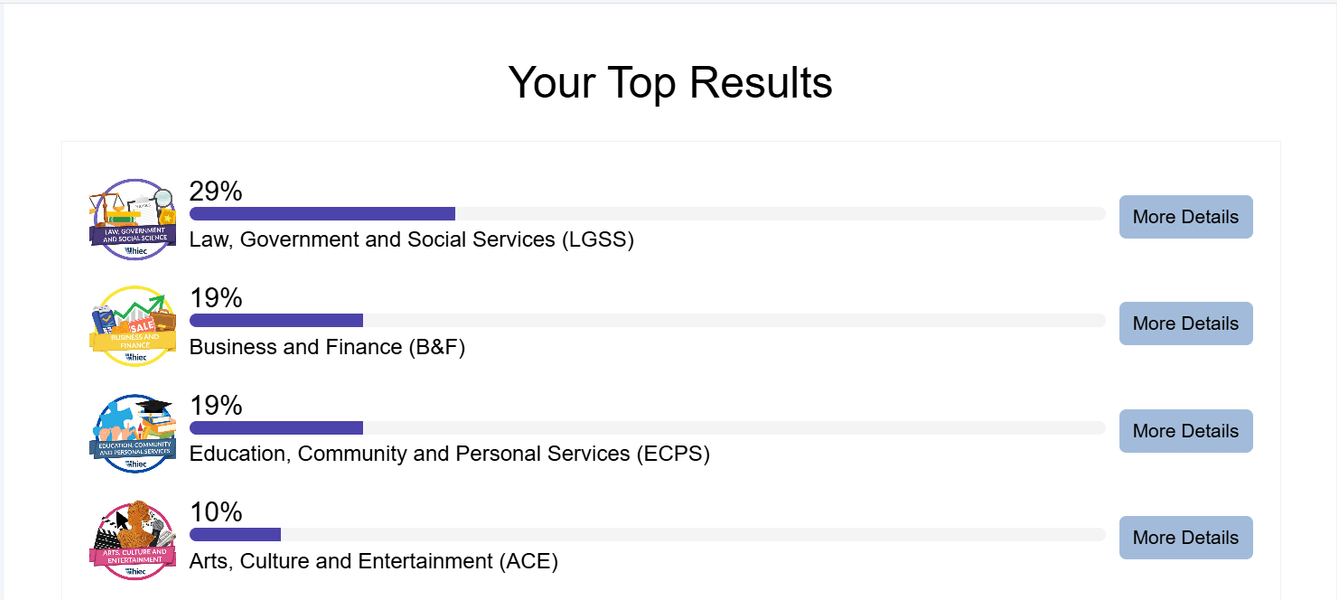Click the 10% progress bar for ACE
Image resolution: width=1337 pixels, height=600 pixels.
(647, 535)
